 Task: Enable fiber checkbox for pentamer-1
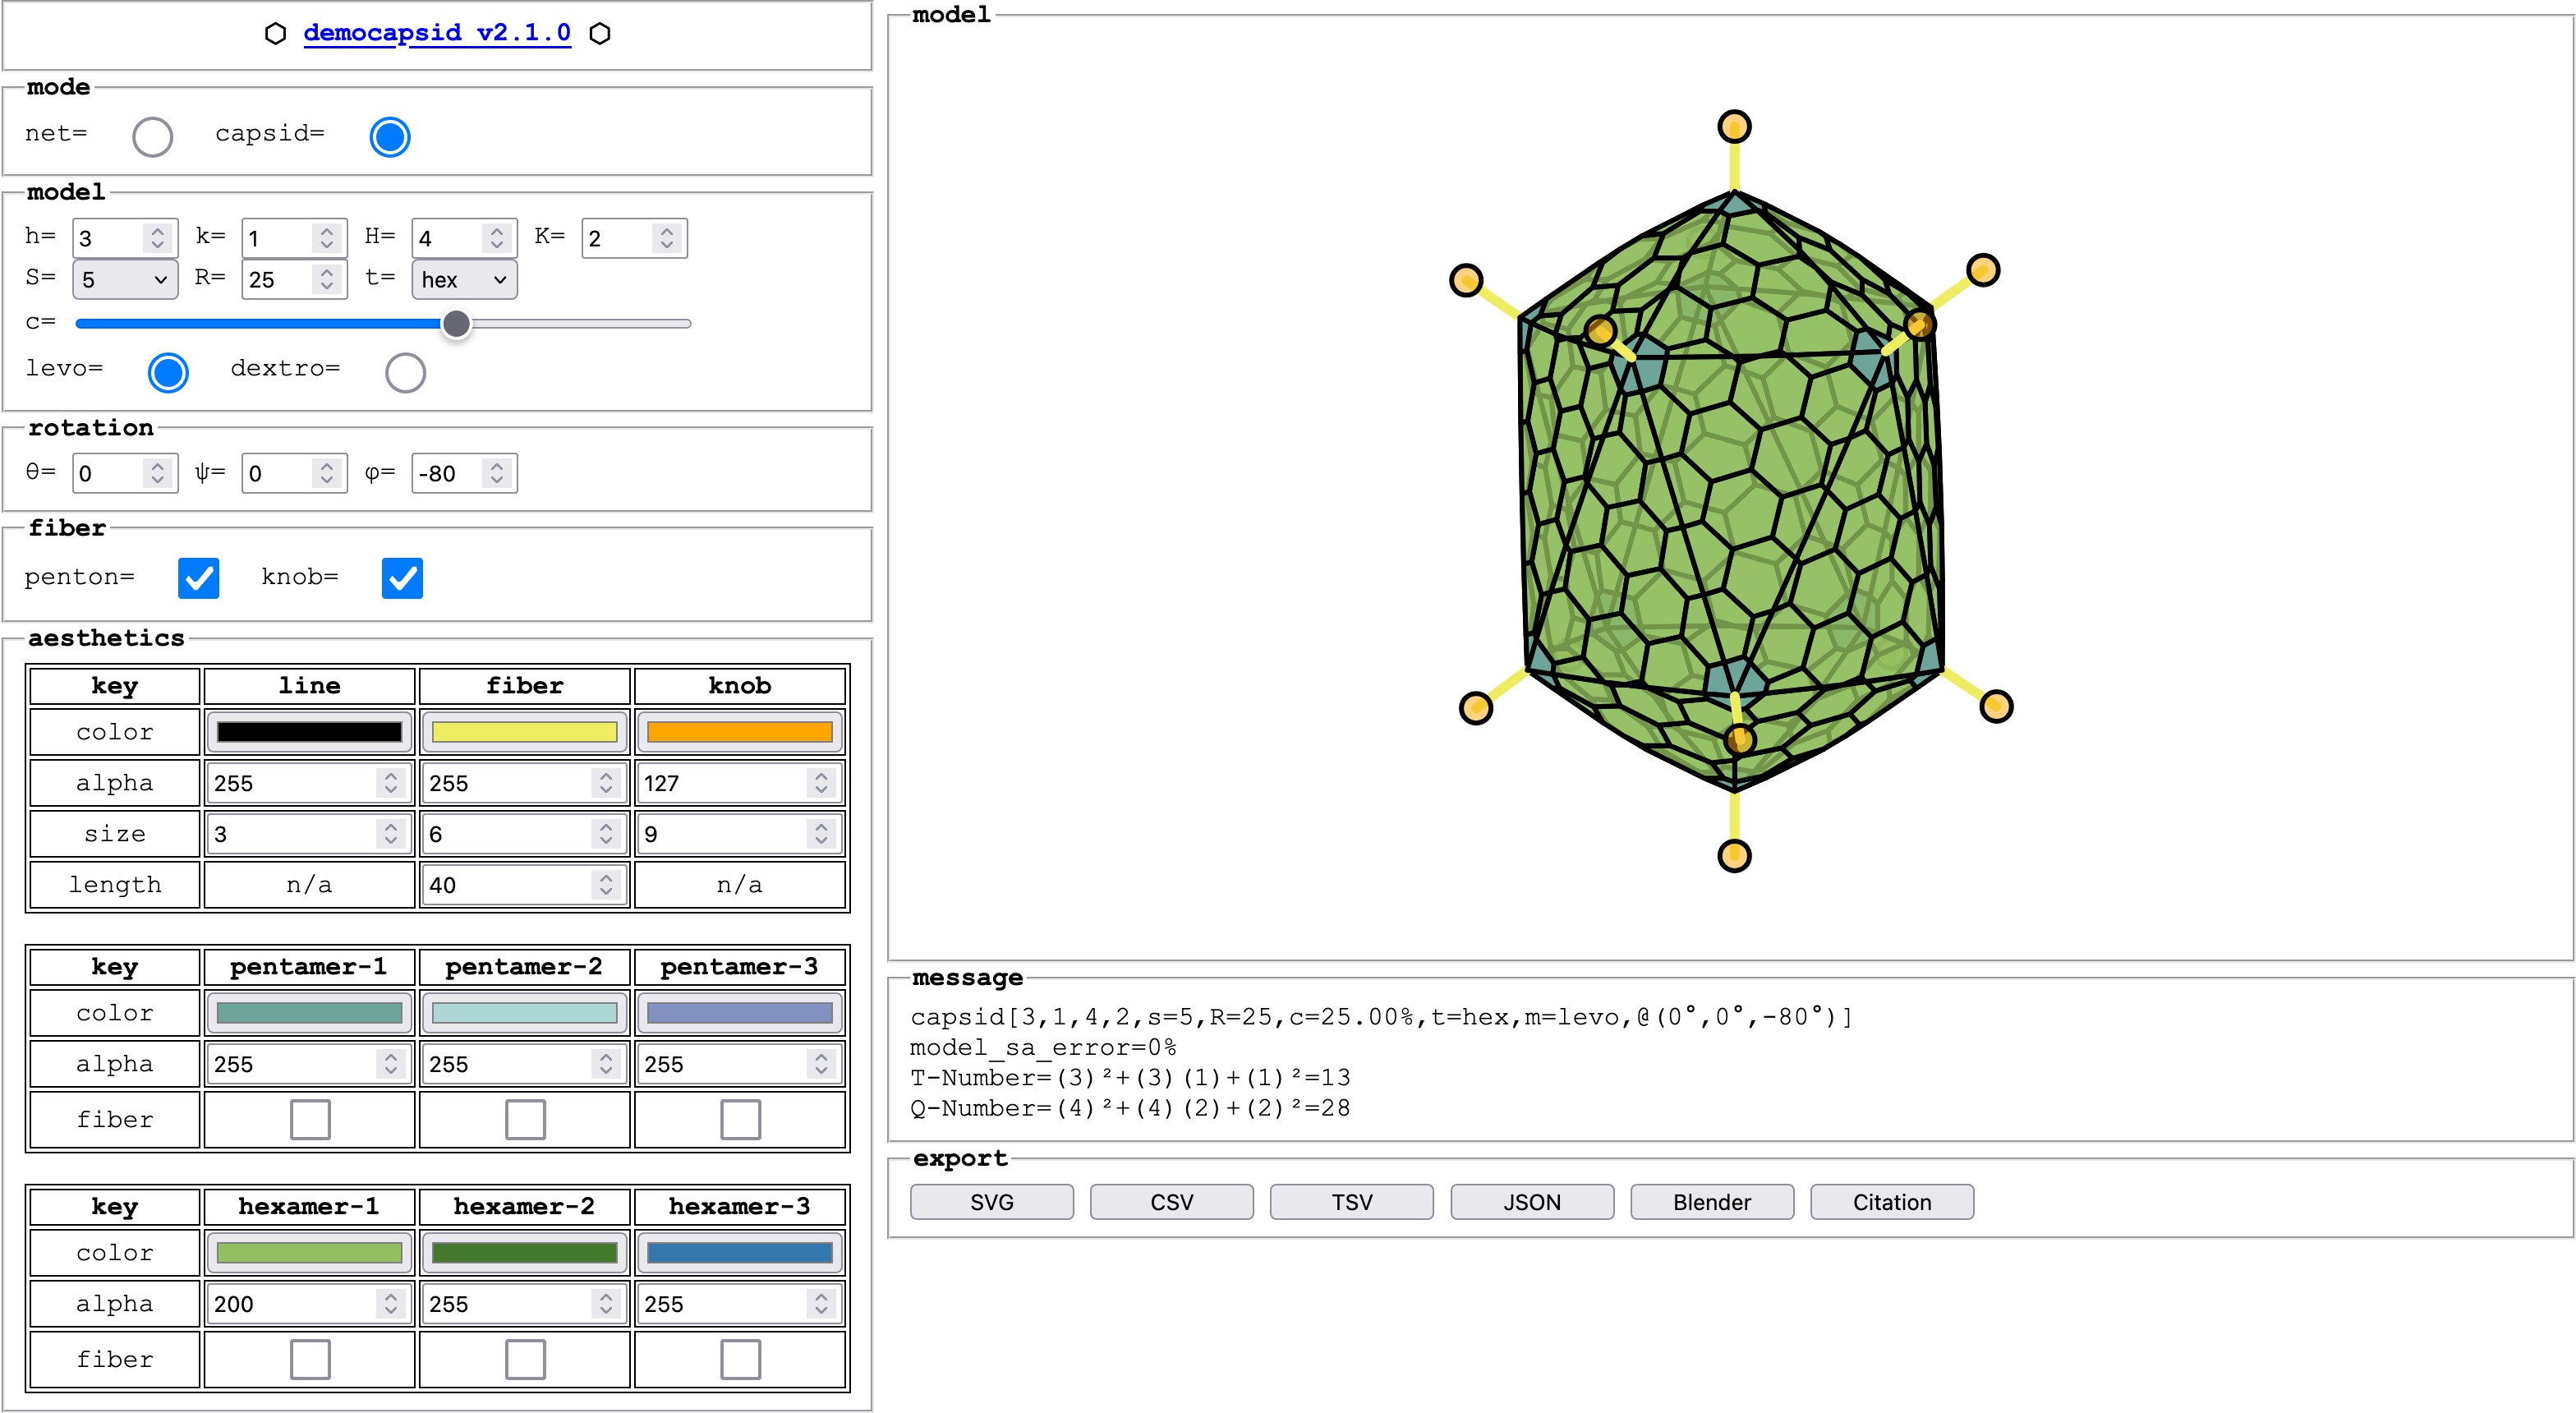click(x=310, y=1119)
